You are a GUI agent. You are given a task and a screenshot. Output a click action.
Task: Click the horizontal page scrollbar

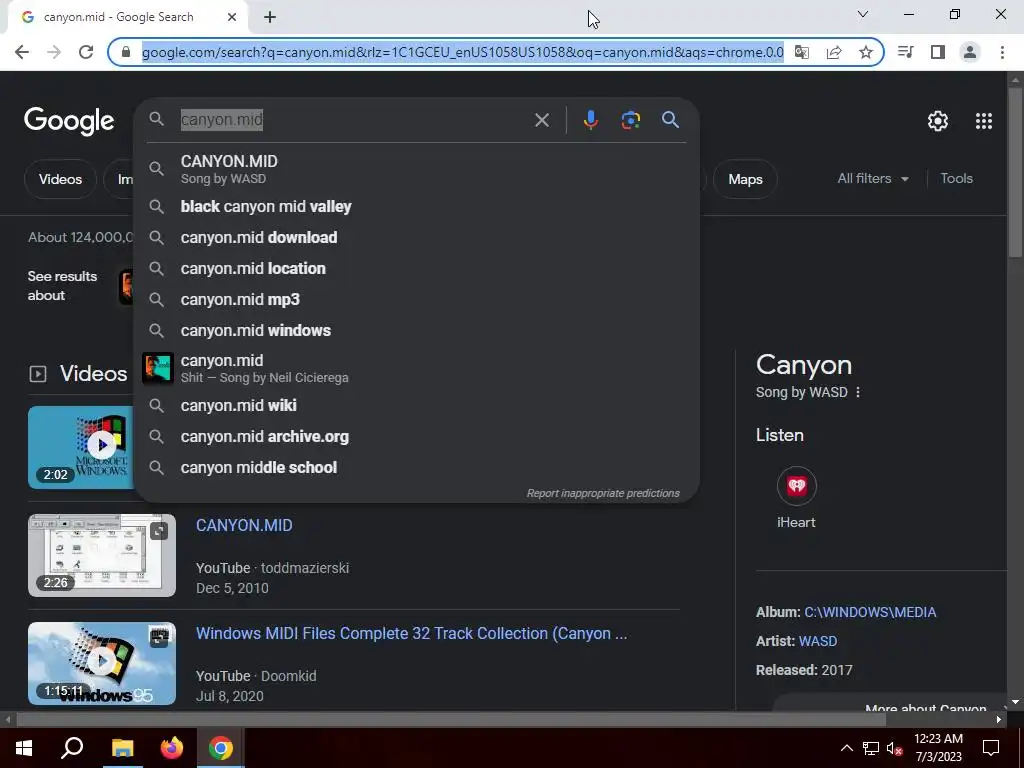(451, 720)
